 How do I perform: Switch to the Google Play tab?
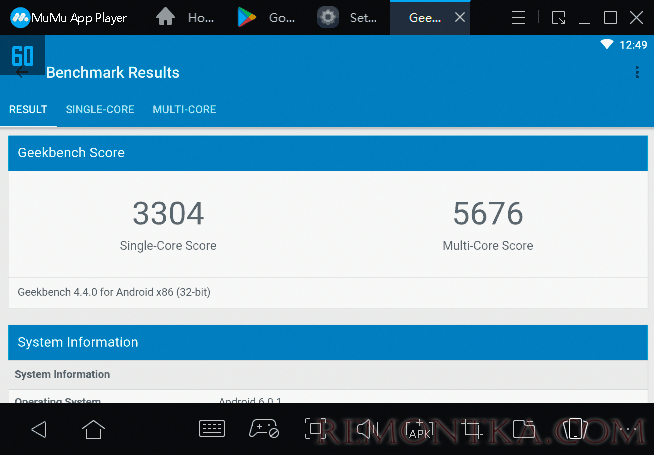pyautogui.click(x=267, y=18)
